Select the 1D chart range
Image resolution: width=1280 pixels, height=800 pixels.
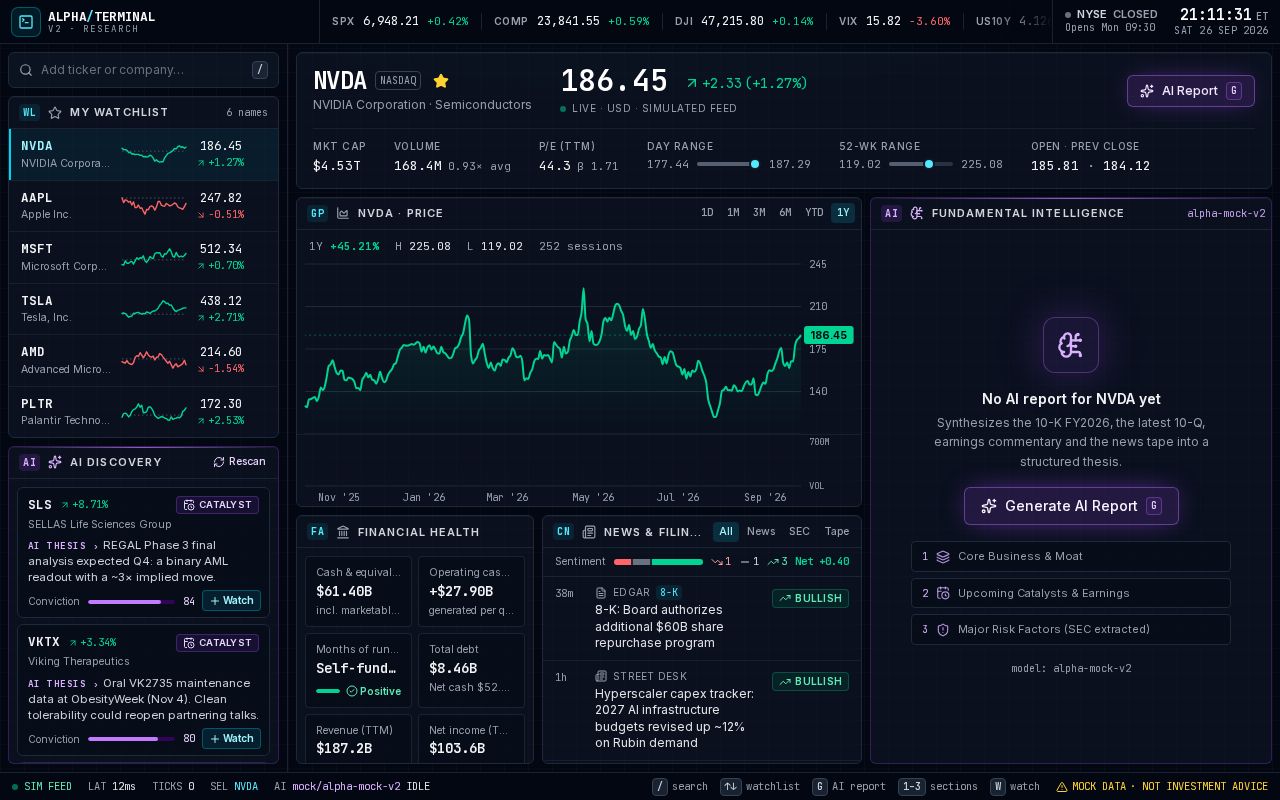707,213
